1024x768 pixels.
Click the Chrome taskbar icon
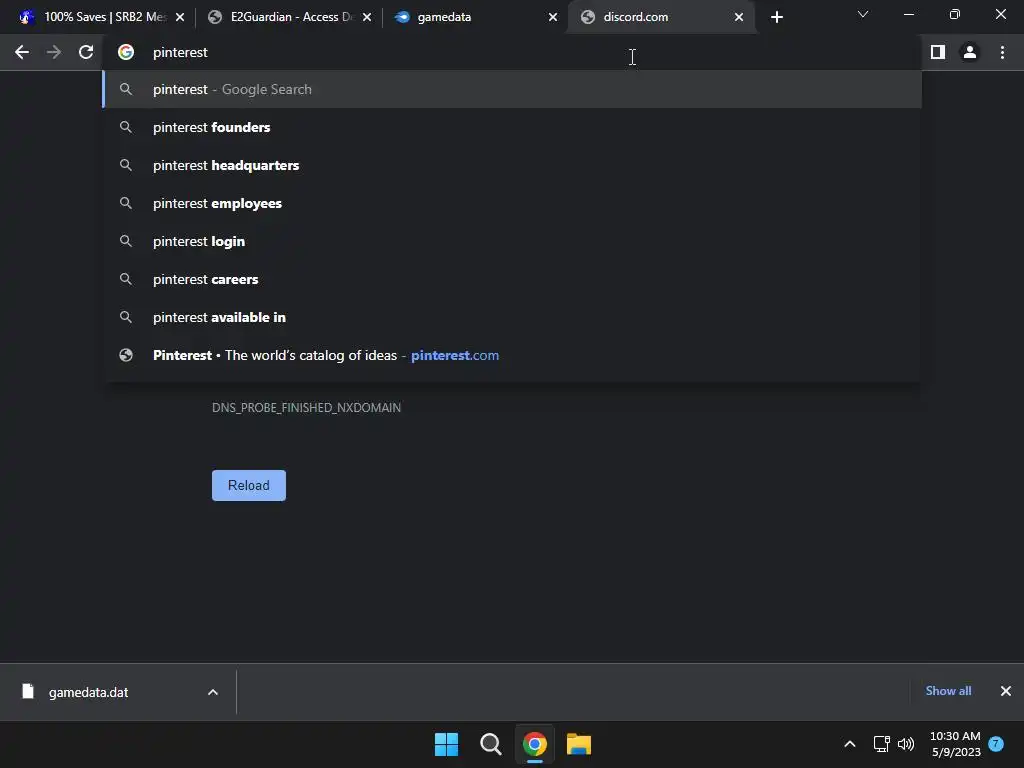pyautogui.click(x=535, y=744)
